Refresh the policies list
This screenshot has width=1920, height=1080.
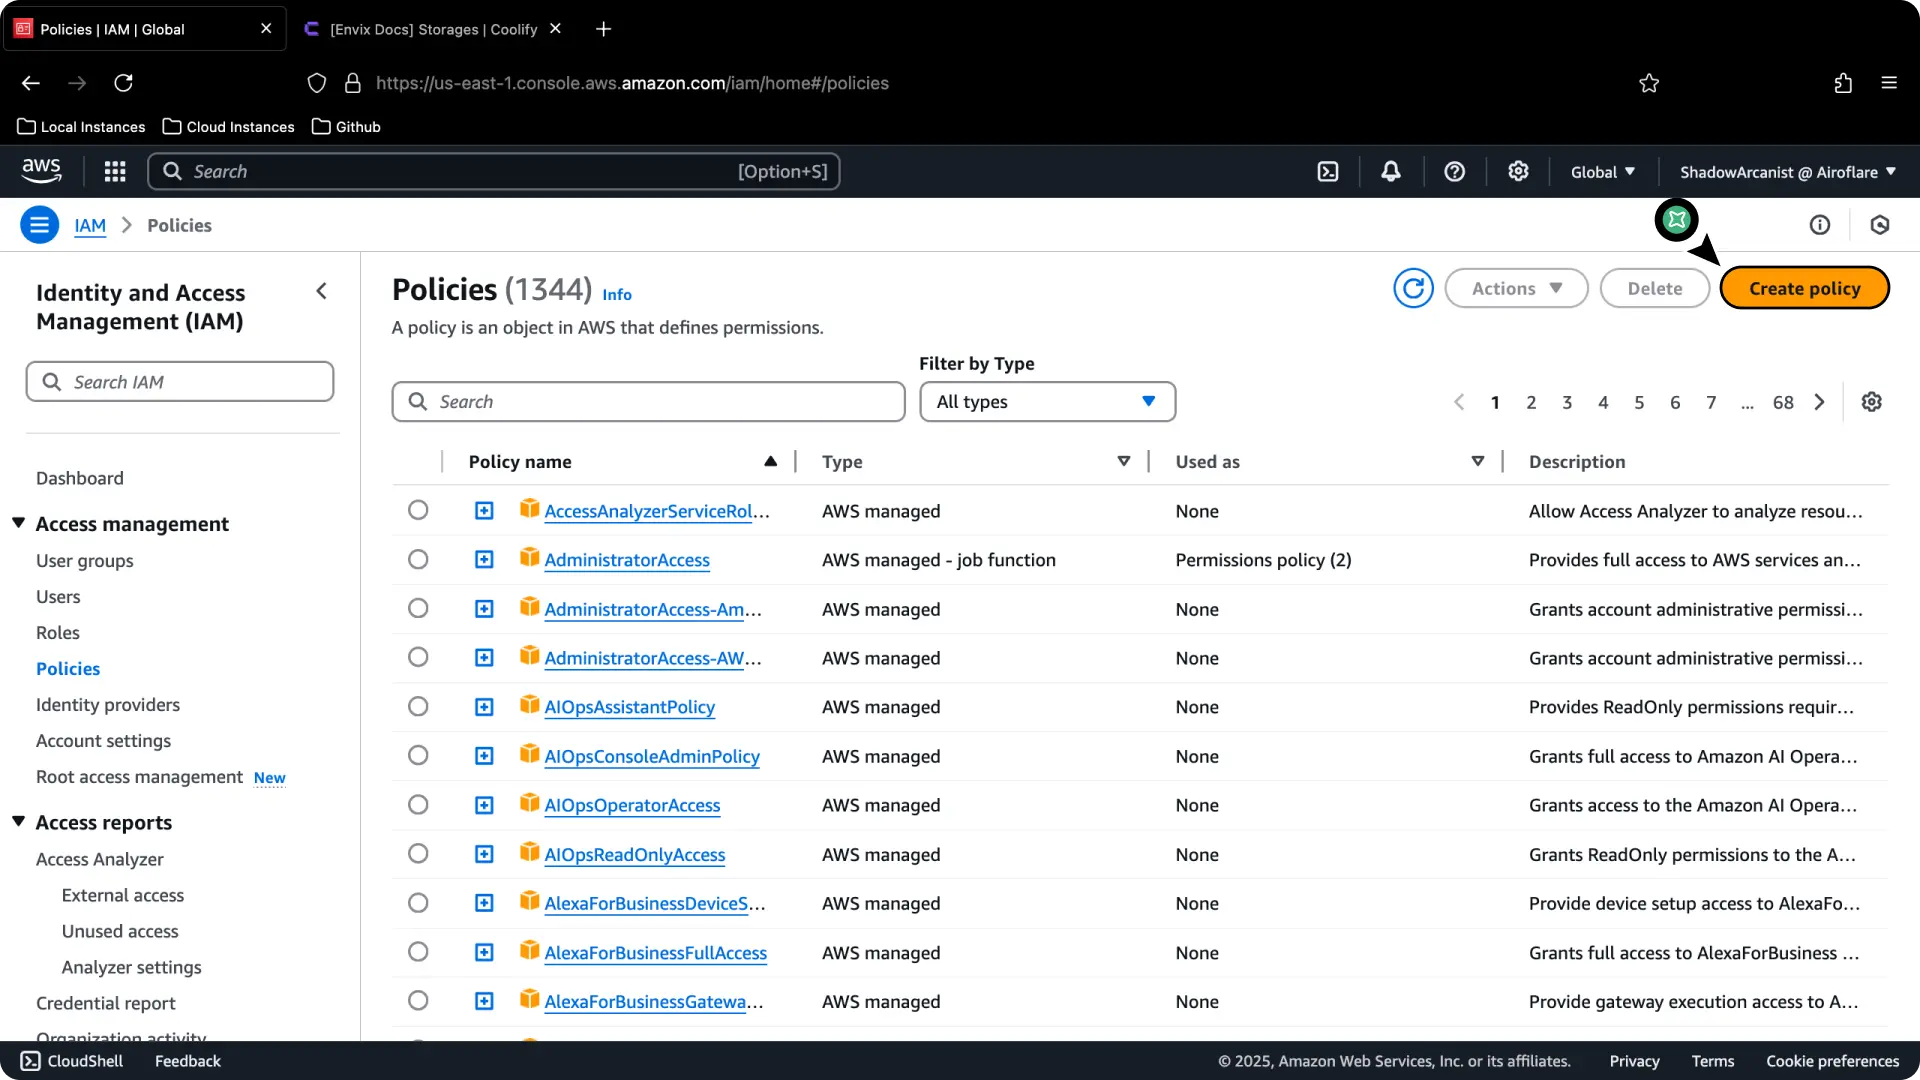pos(1412,288)
